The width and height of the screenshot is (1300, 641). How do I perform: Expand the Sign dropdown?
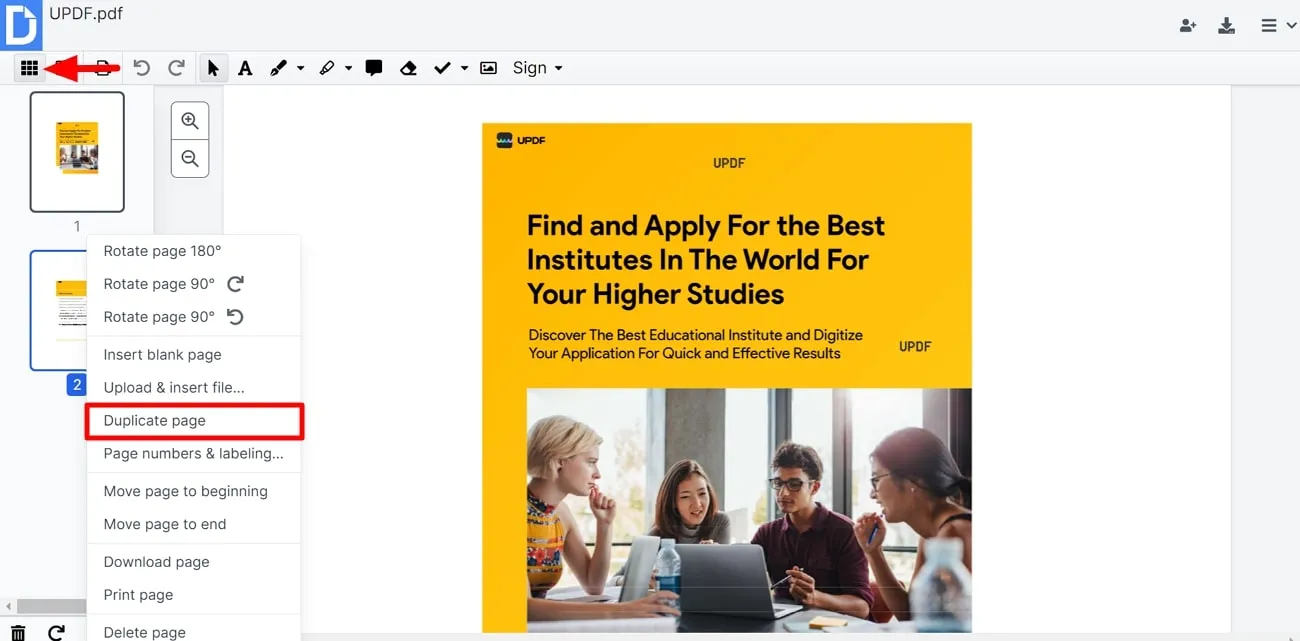(x=538, y=68)
